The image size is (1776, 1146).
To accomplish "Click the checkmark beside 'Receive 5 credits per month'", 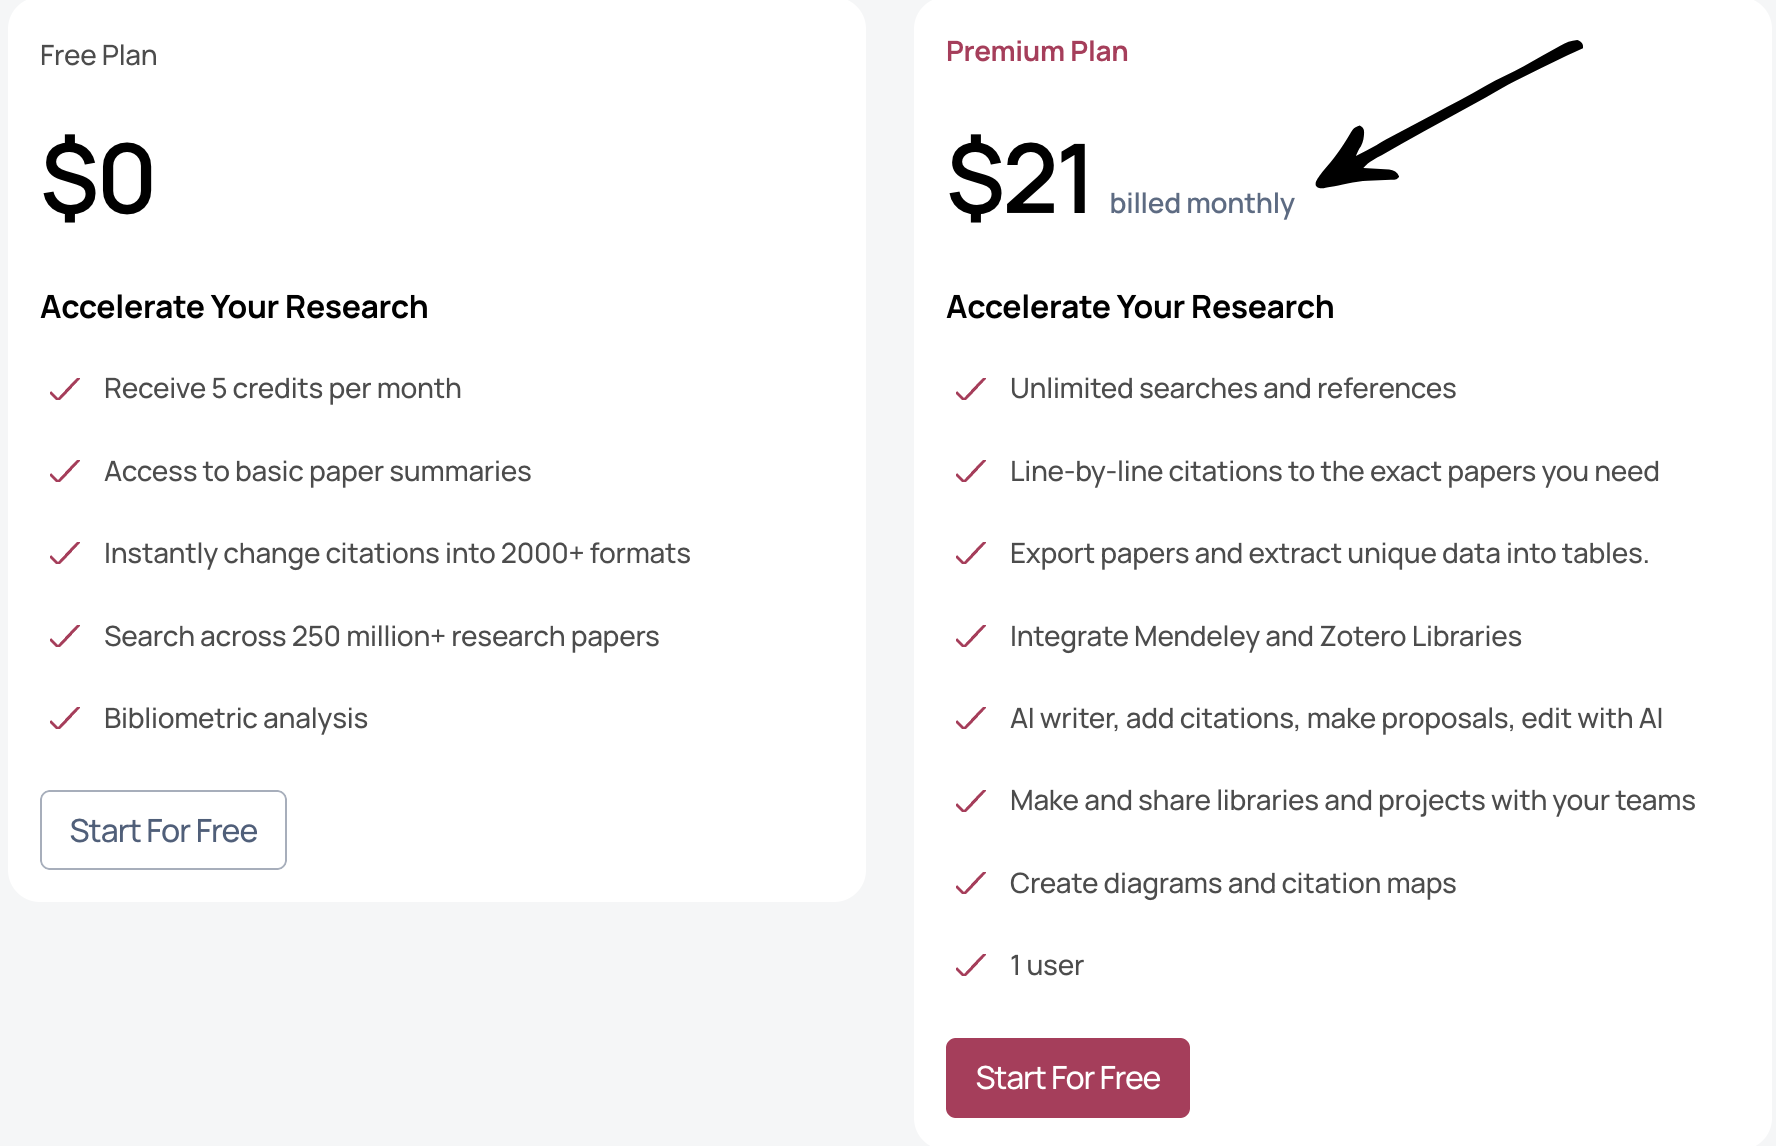I will [x=62, y=390].
